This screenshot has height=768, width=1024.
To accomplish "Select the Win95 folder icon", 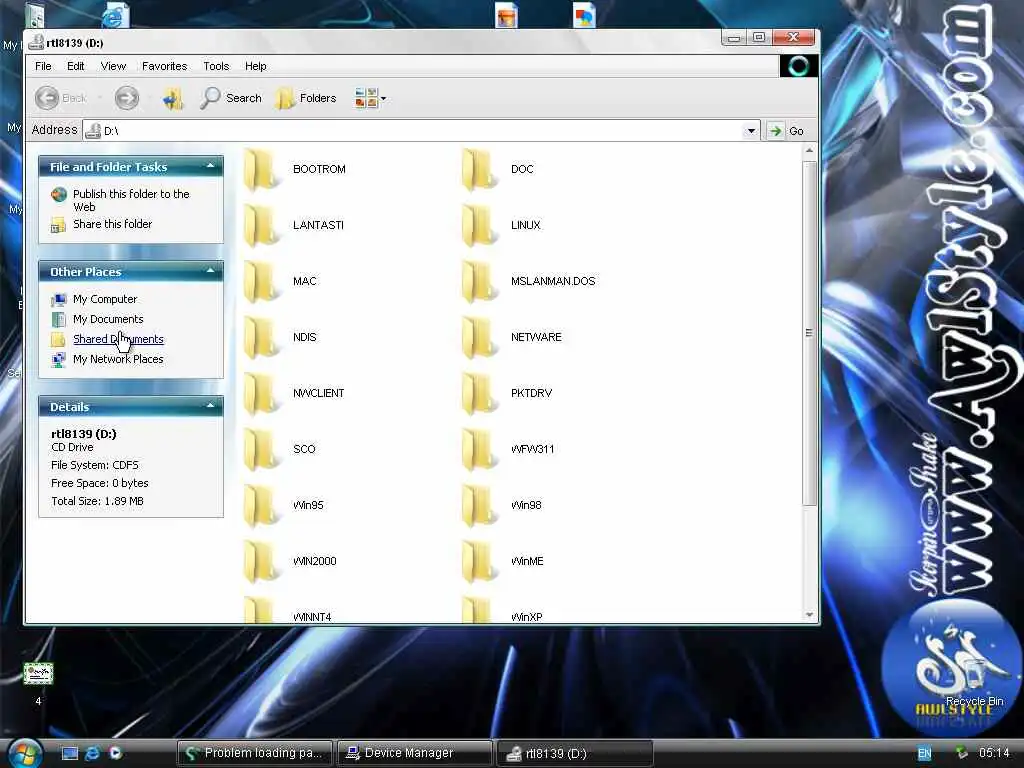I will point(261,506).
